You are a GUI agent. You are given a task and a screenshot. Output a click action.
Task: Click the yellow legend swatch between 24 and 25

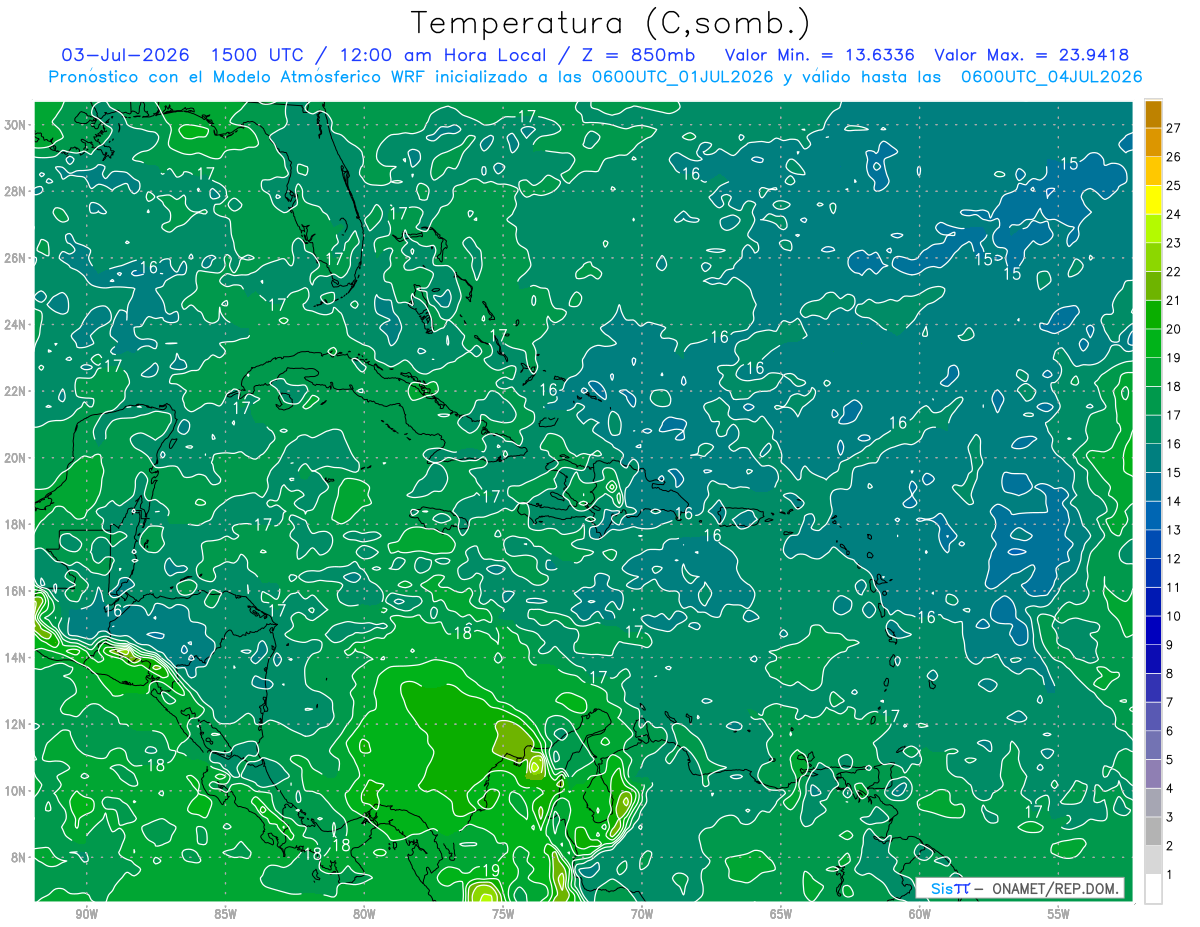(1154, 199)
